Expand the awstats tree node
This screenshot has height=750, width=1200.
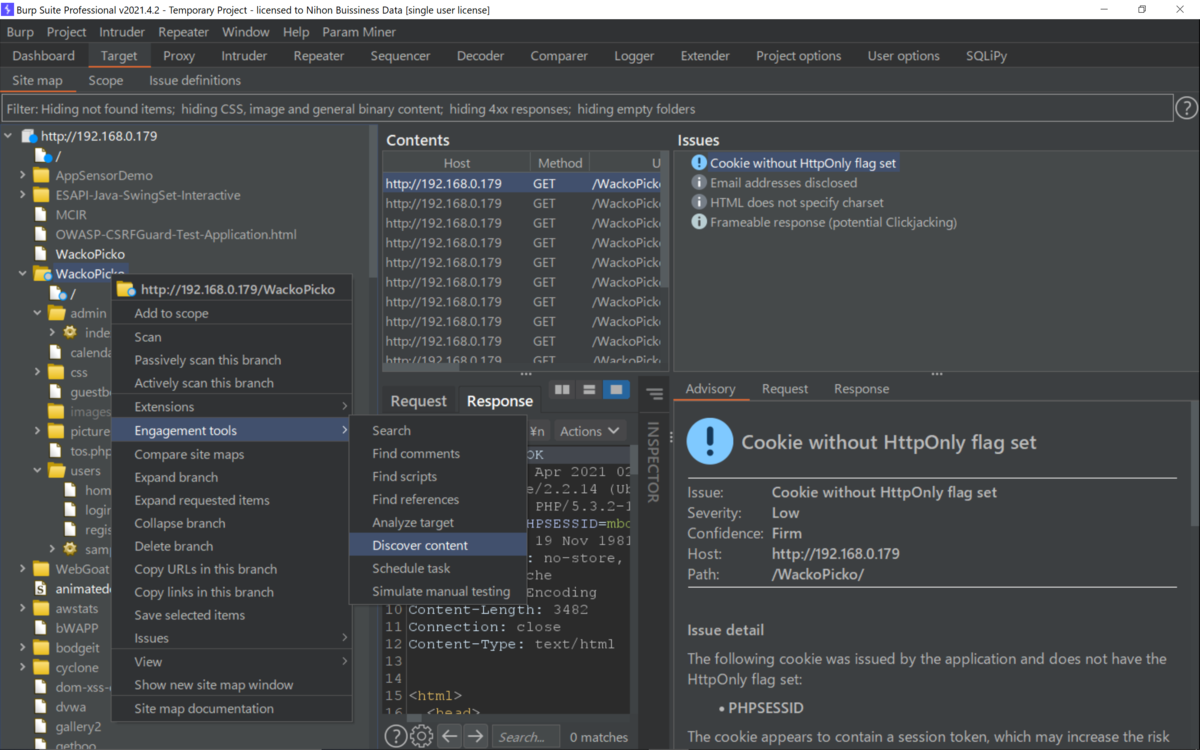23,608
